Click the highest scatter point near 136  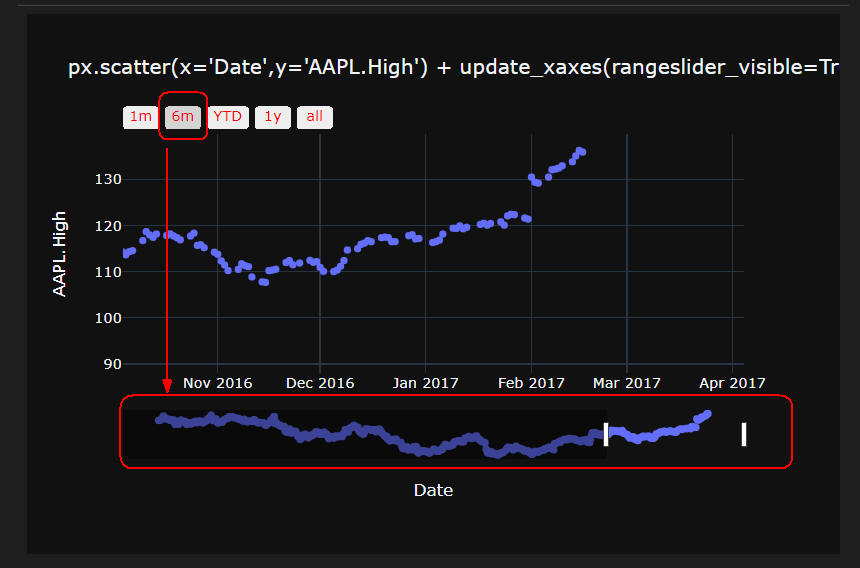pyautogui.click(x=579, y=150)
